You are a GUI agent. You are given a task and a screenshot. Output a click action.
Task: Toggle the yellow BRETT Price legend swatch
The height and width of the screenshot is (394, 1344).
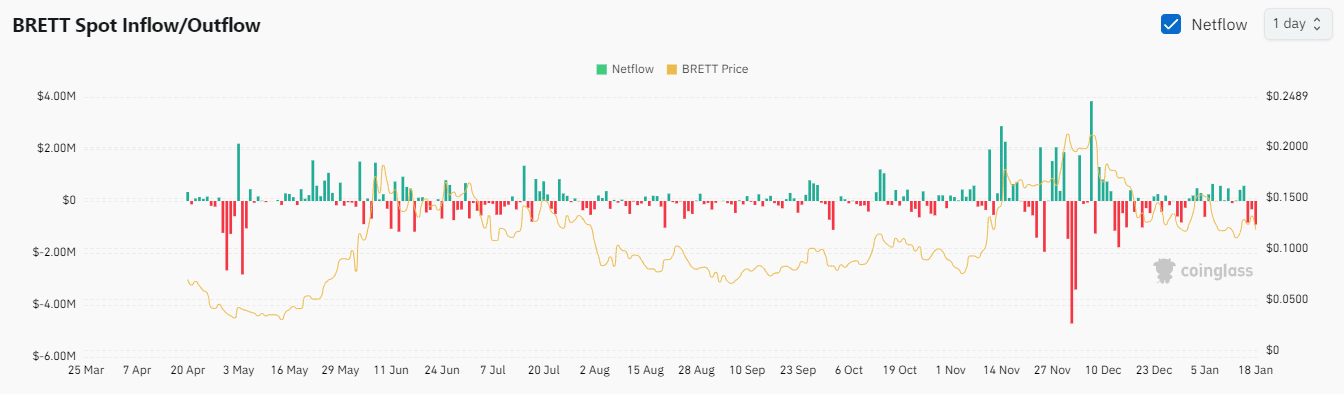(672, 69)
